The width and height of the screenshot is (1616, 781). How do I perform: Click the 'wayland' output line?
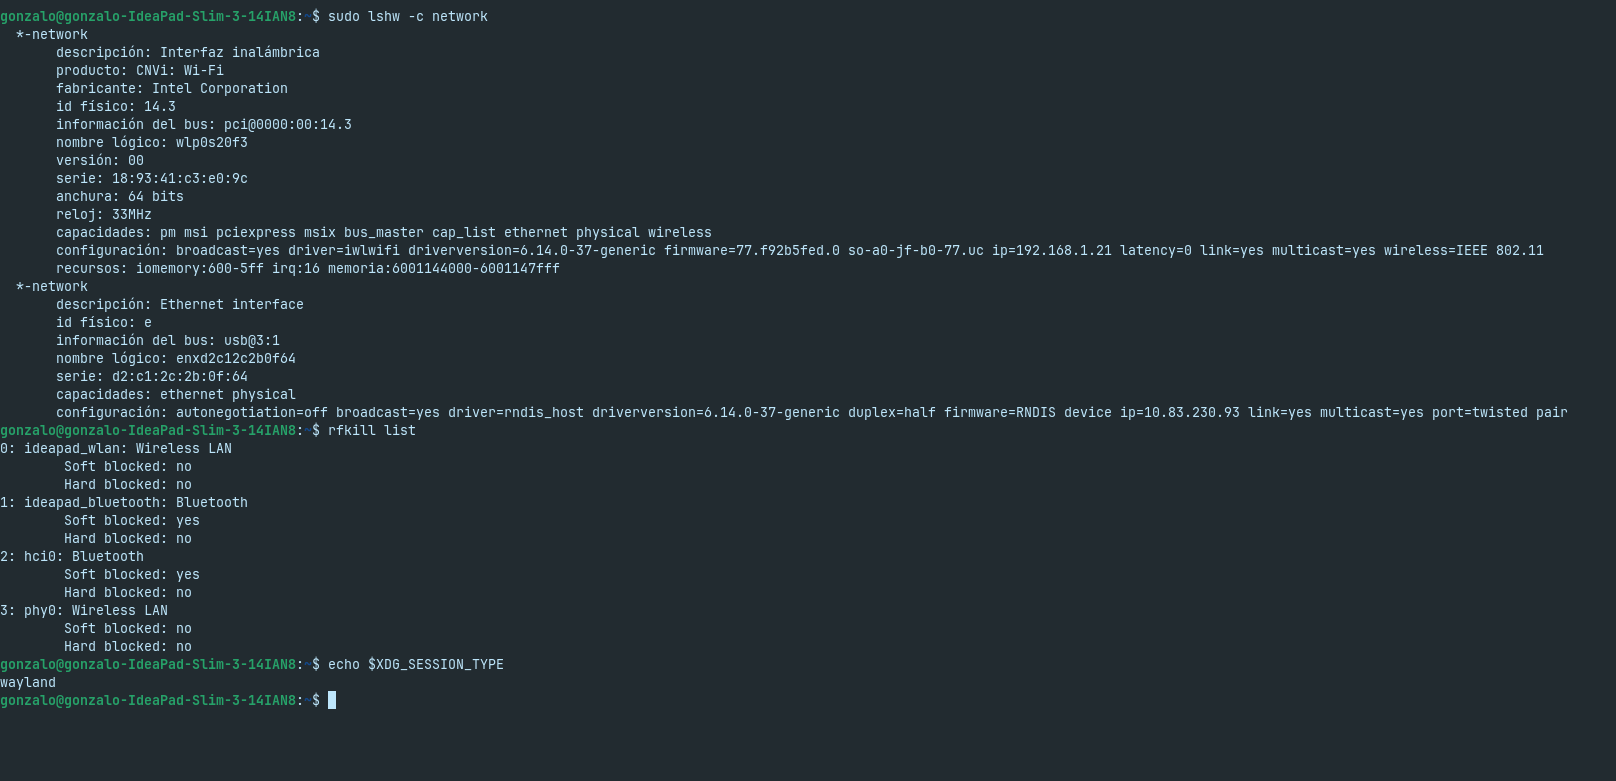click(28, 682)
